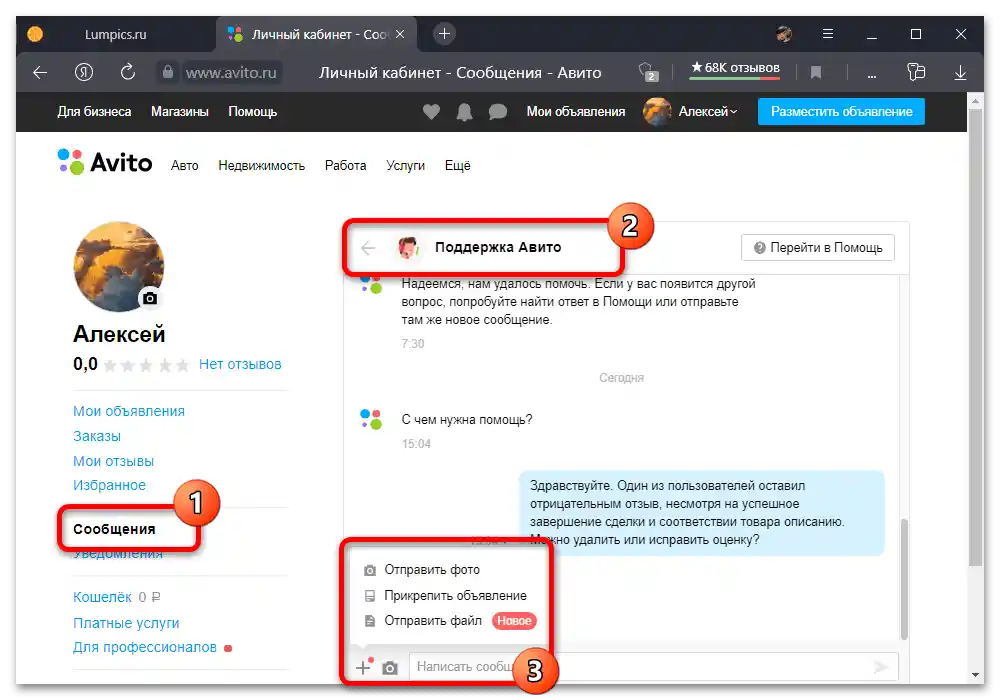Image resolution: width=1000 pixels, height=700 pixels.
Task: Open the Услуги category
Action: pyautogui.click(x=405, y=166)
